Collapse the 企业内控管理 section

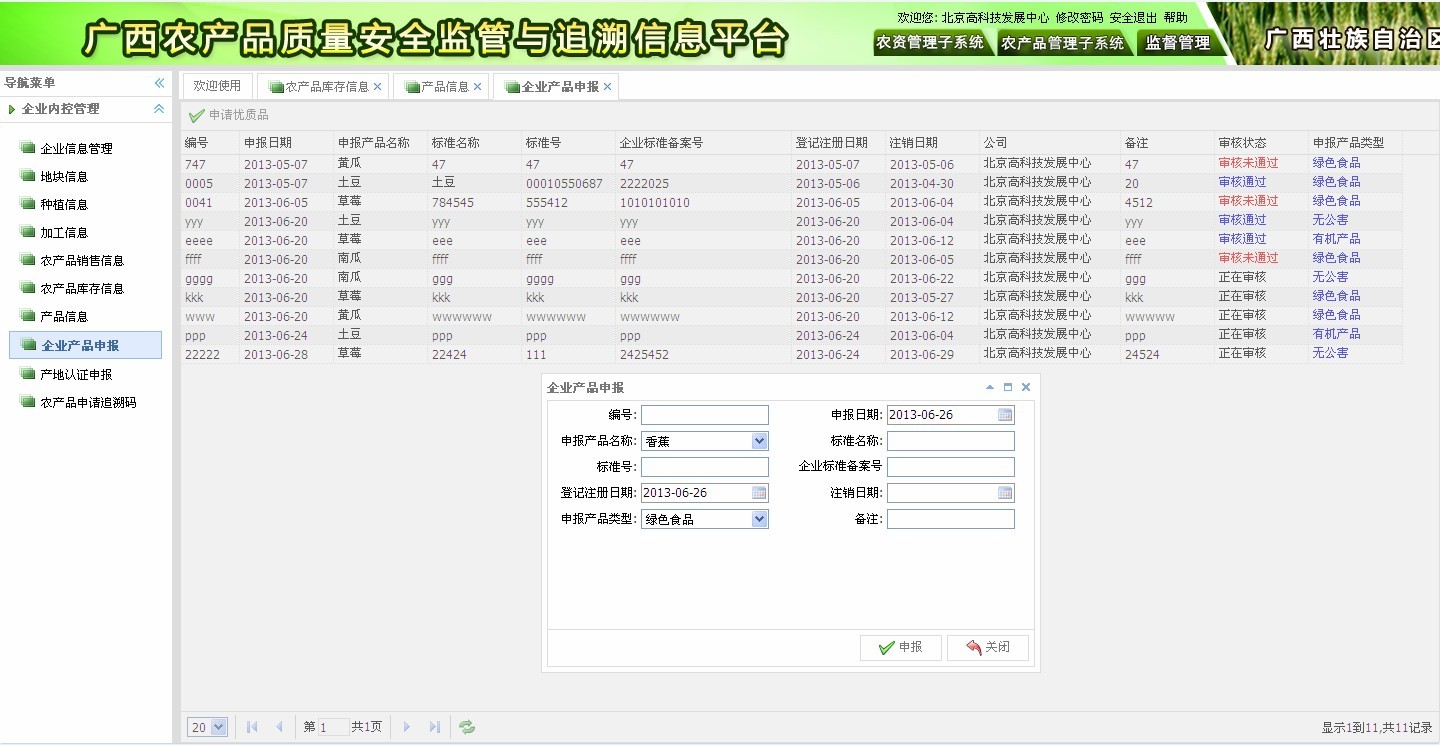[159, 109]
